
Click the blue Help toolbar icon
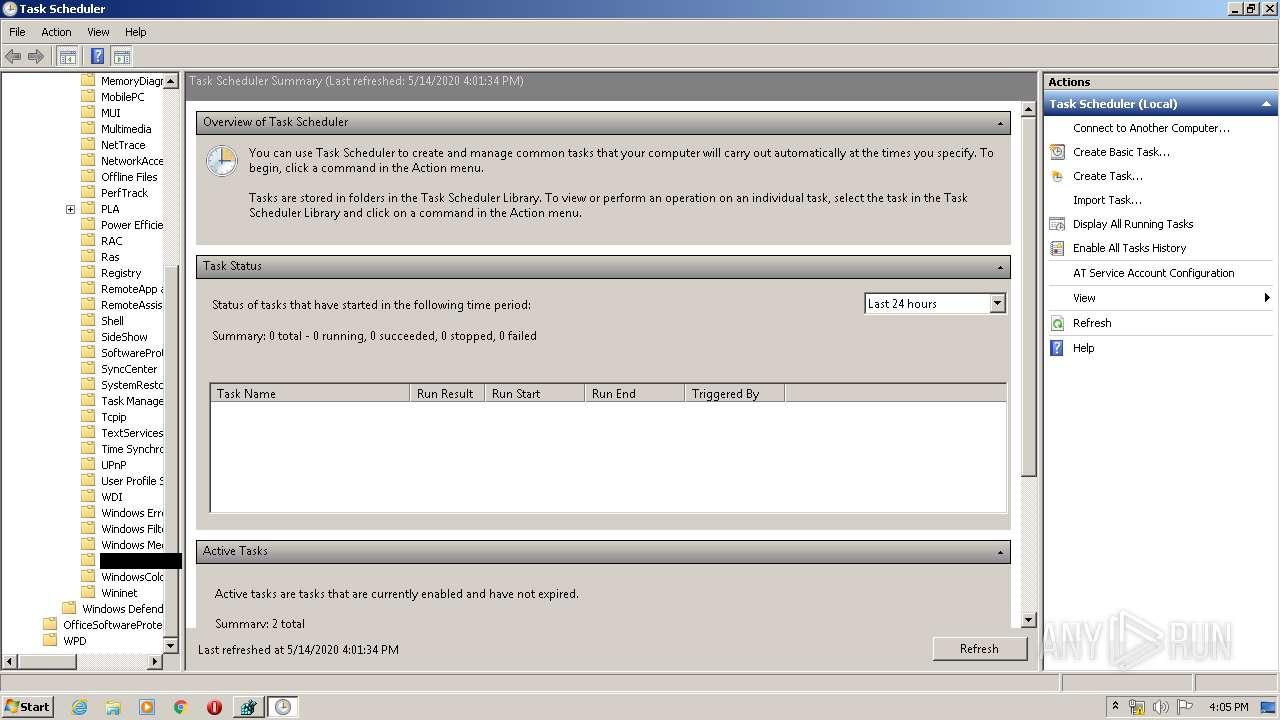point(97,56)
